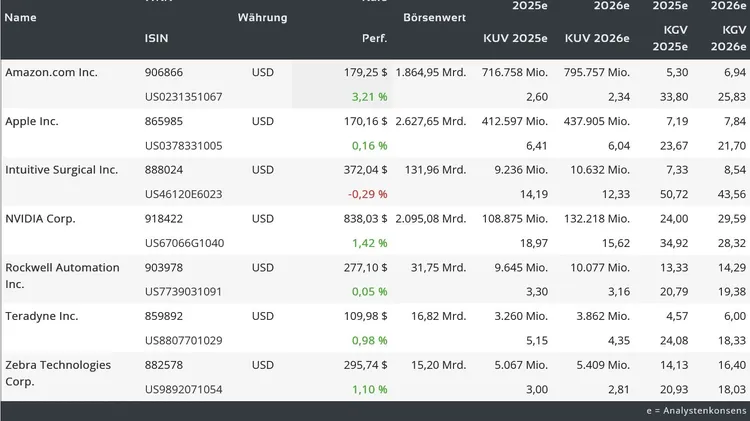Click Amazon performance 3,21 %
Viewport: 750px width, 421px height.
[x=370, y=97]
